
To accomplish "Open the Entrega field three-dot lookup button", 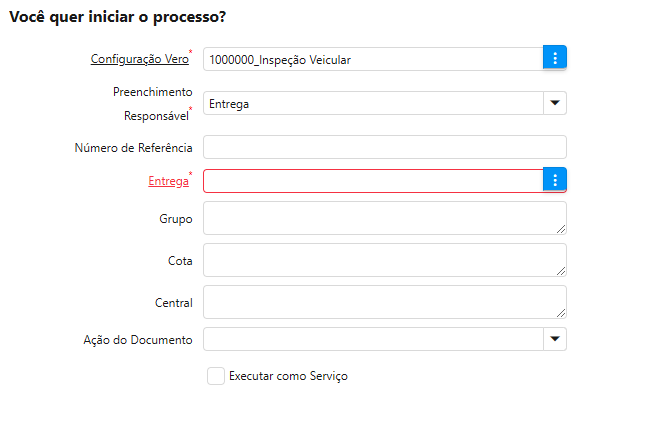I will point(555,180).
